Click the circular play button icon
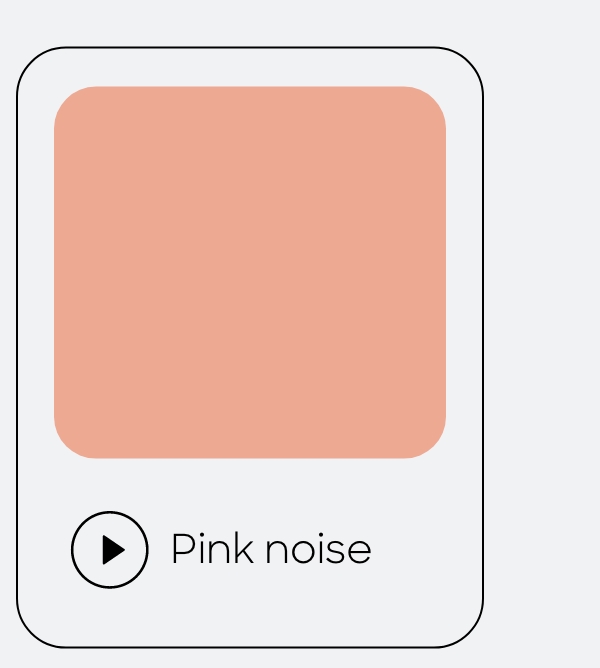600x668 pixels. tap(110, 550)
